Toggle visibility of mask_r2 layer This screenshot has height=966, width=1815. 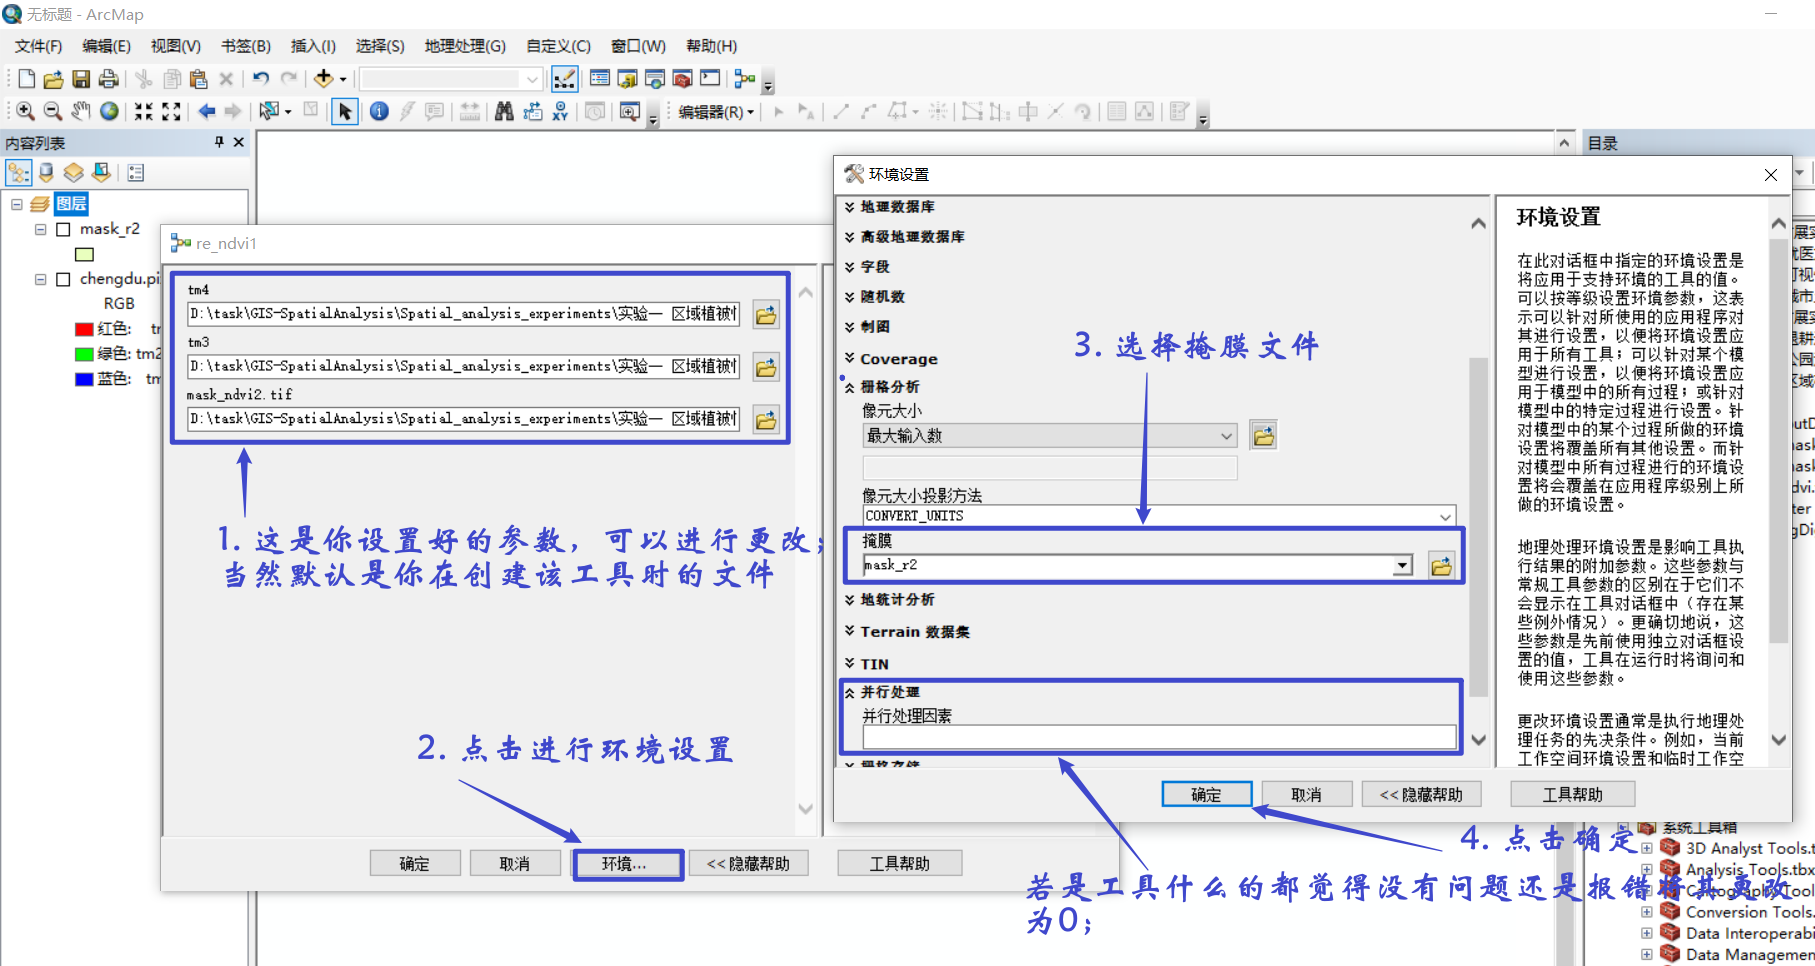63,229
